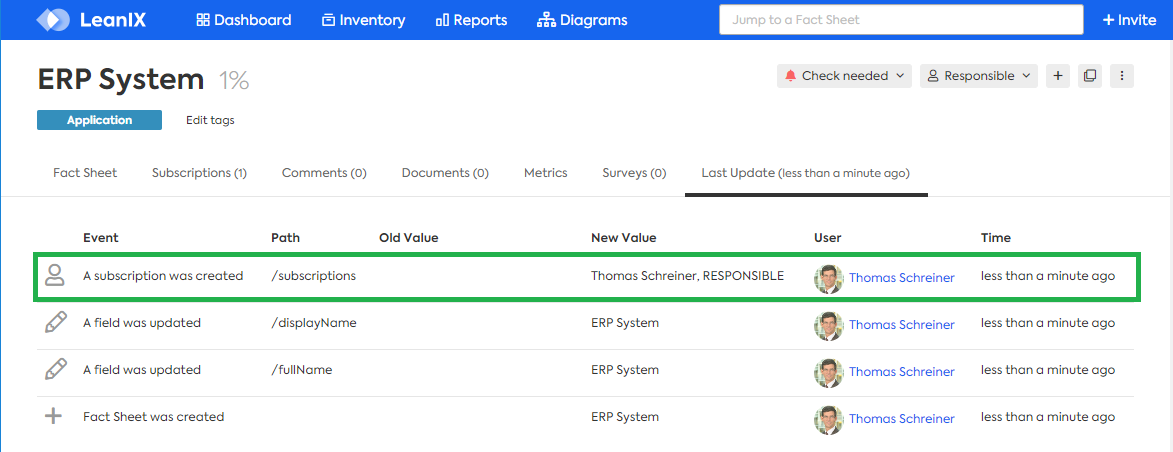Click ERP System value in Fact Sheet created row
The height and width of the screenshot is (452, 1173).
[x=625, y=417]
